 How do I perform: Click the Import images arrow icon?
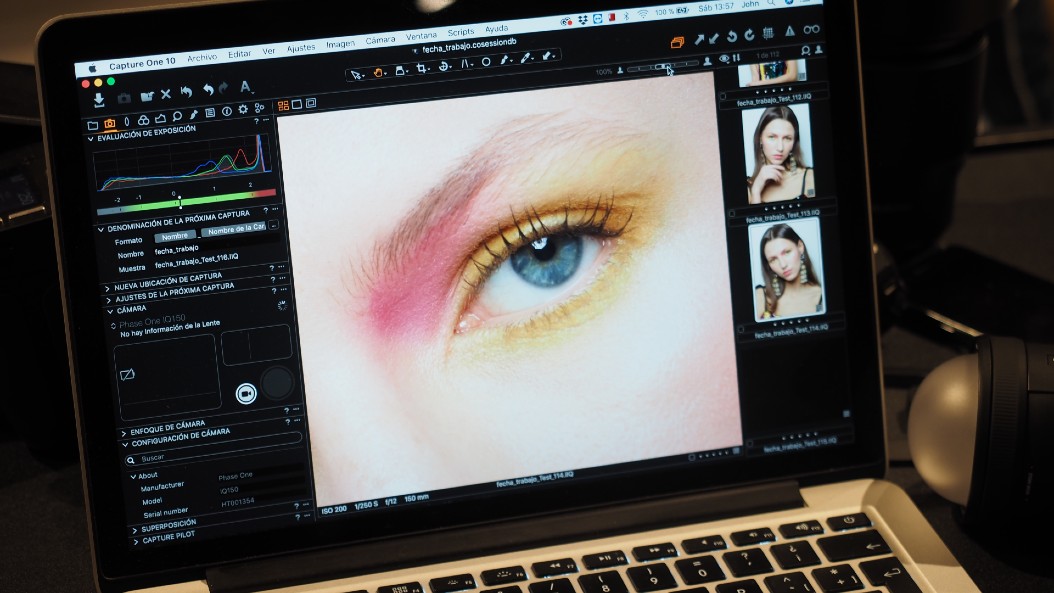[99, 99]
